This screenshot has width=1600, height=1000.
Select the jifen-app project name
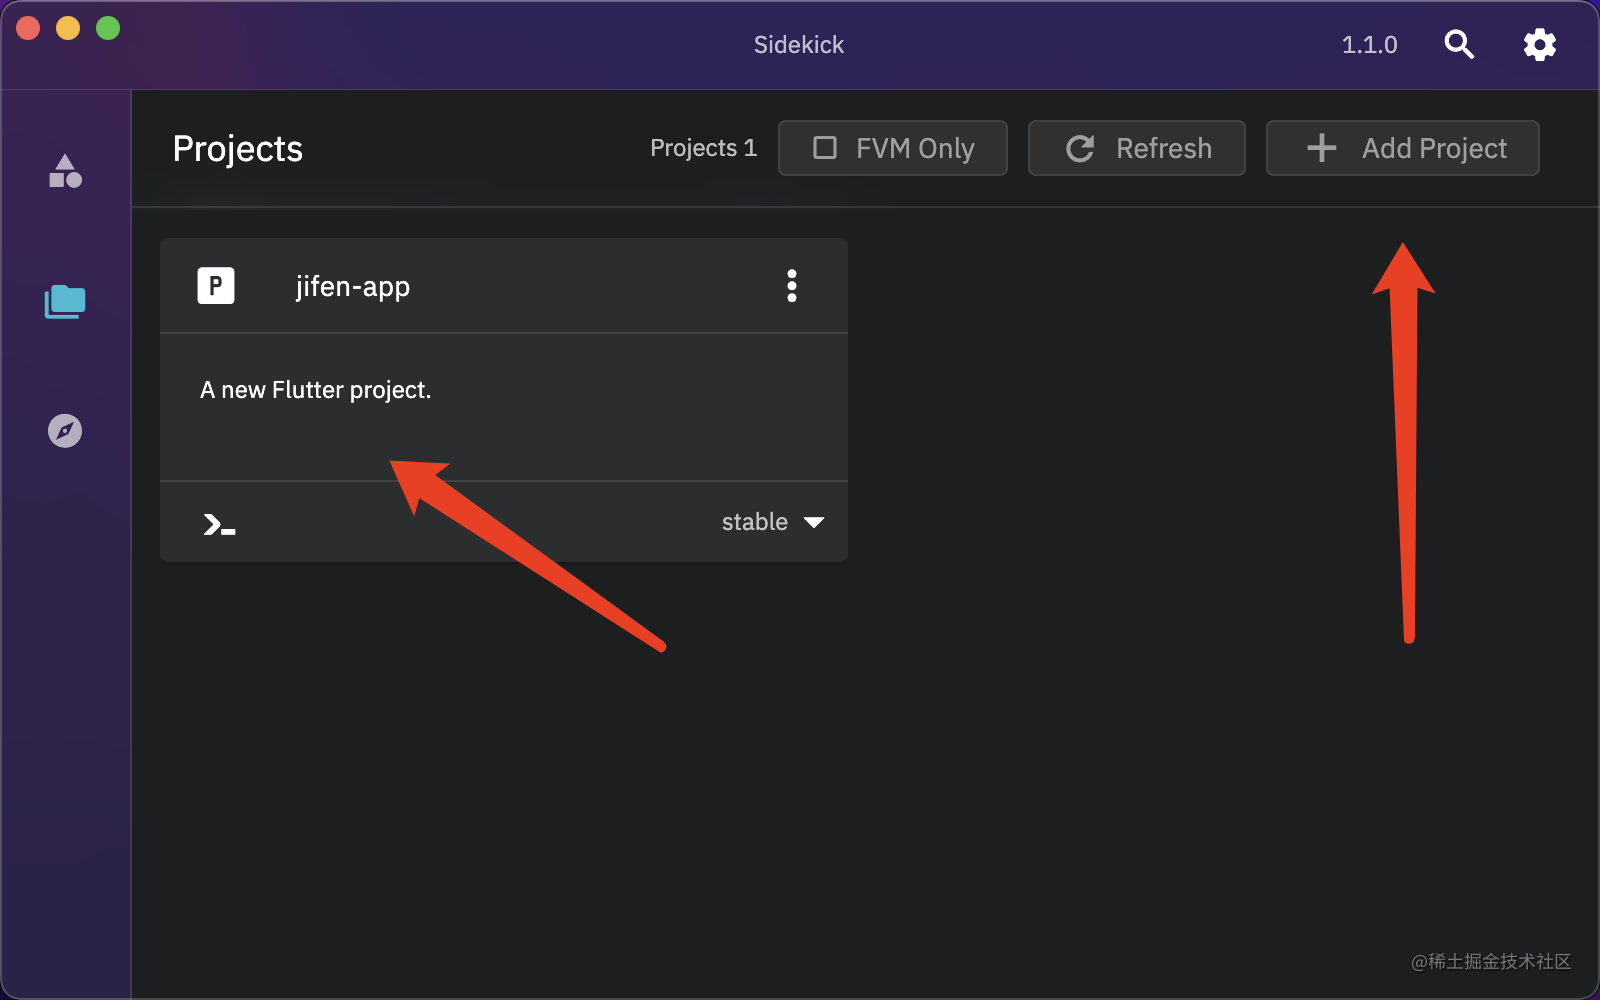pos(353,287)
